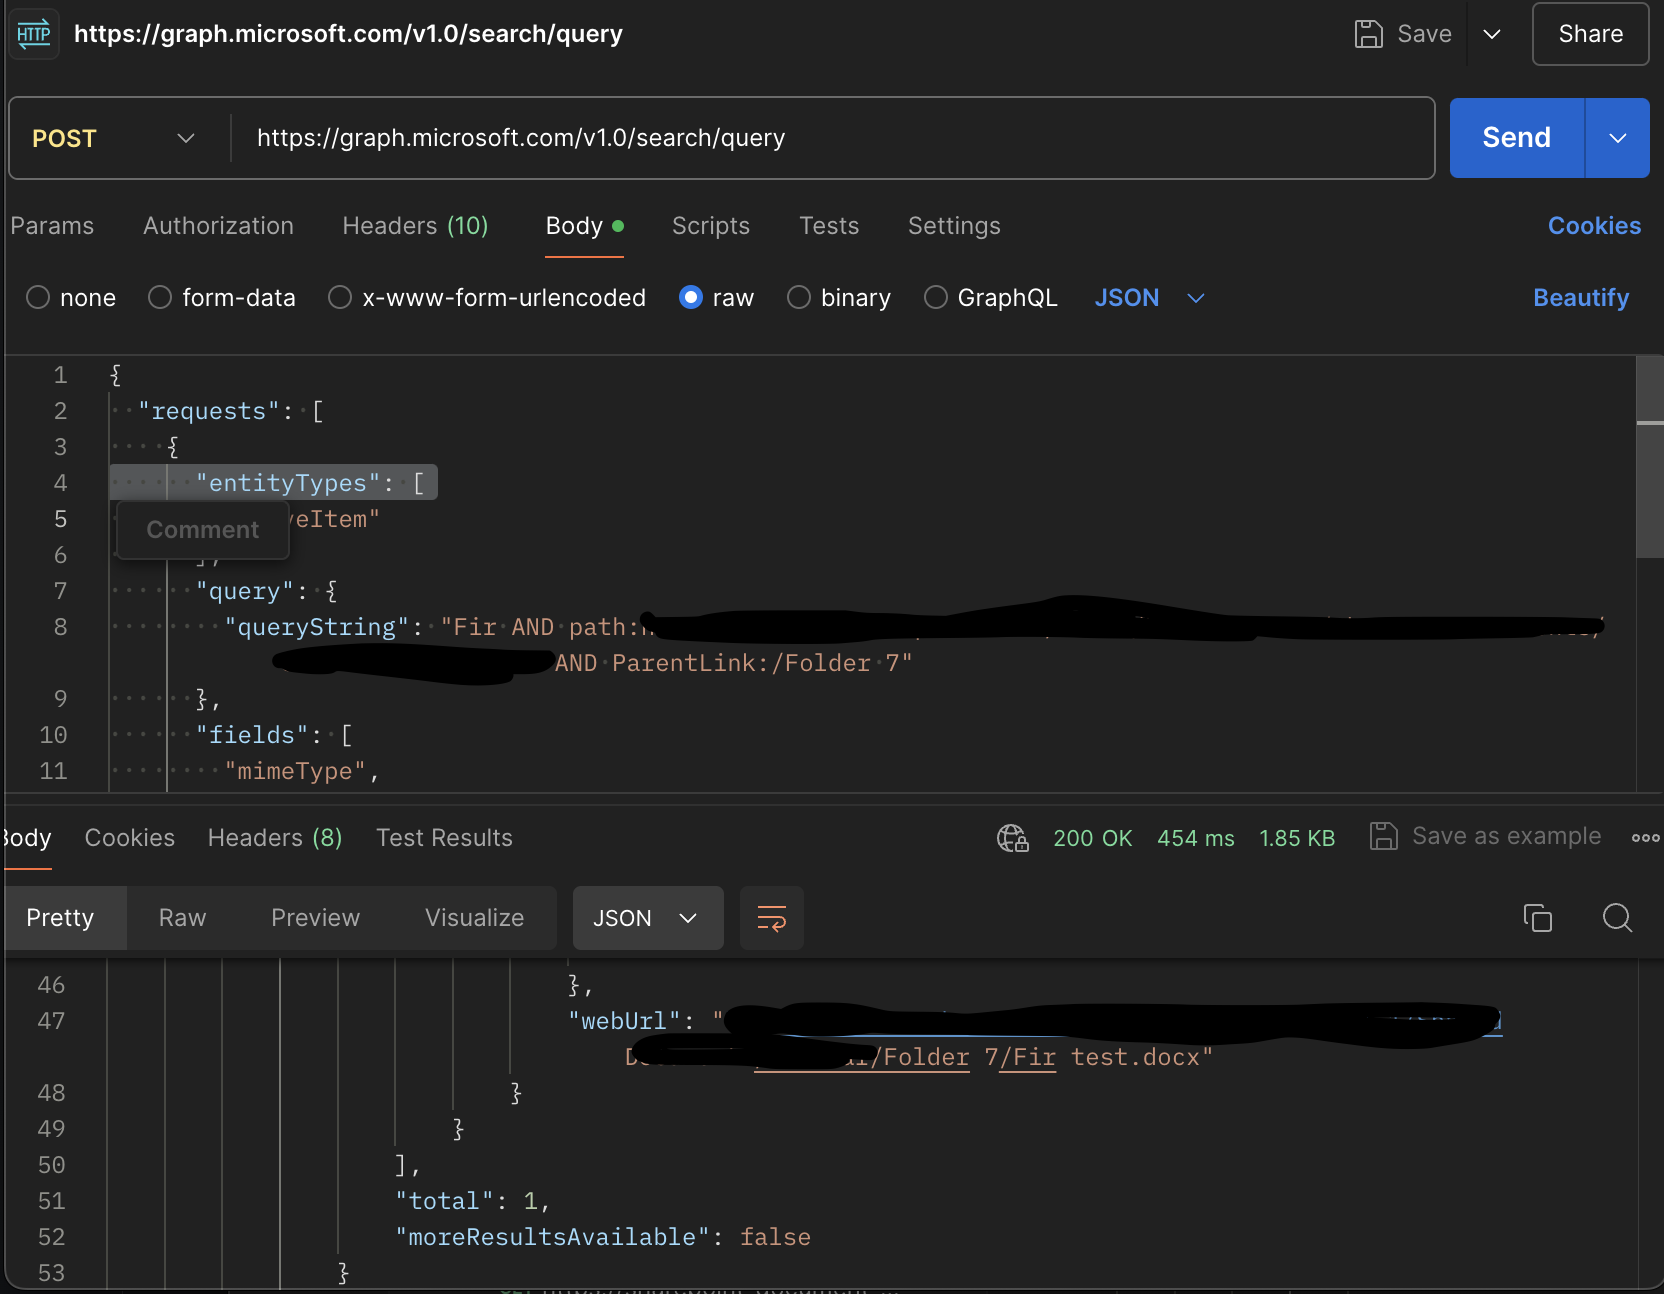Select the Raw response view
The image size is (1664, 1294).
(x=182, y=918)
